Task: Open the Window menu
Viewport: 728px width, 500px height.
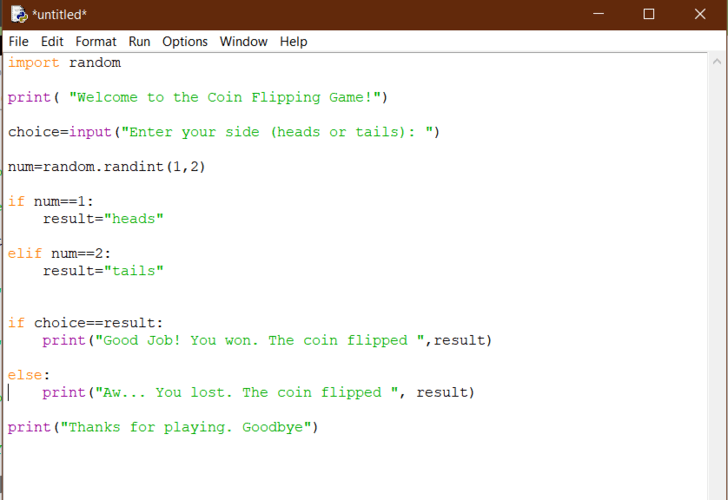Action: click(243, 42)
